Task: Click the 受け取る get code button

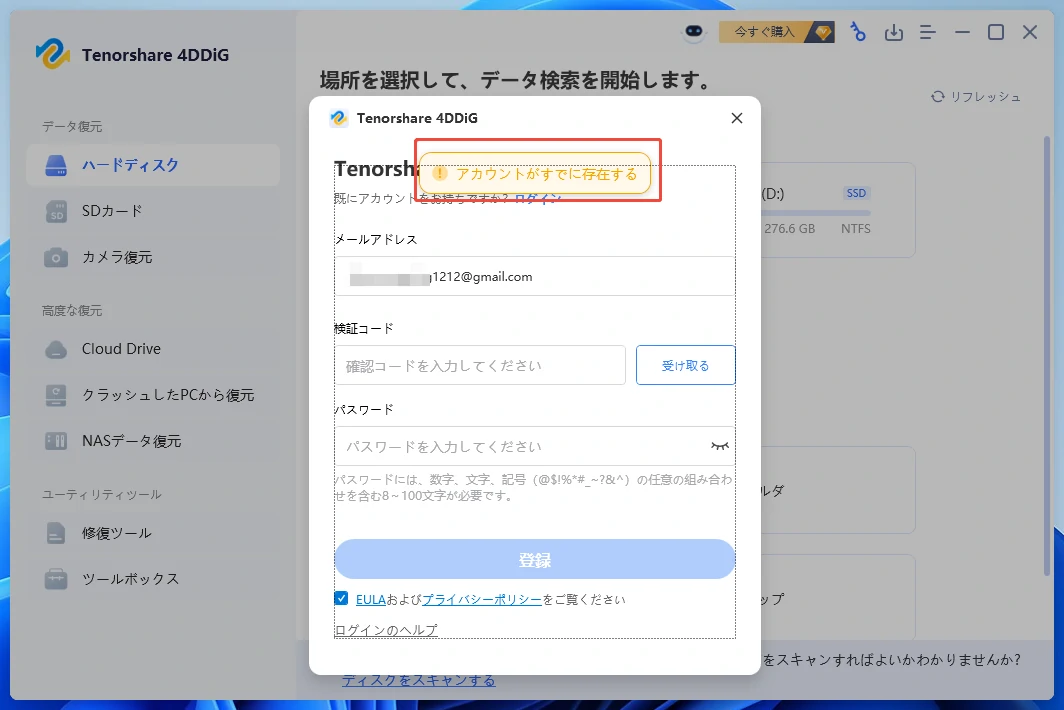Action: pyautogui.click(x=685, y=365)
